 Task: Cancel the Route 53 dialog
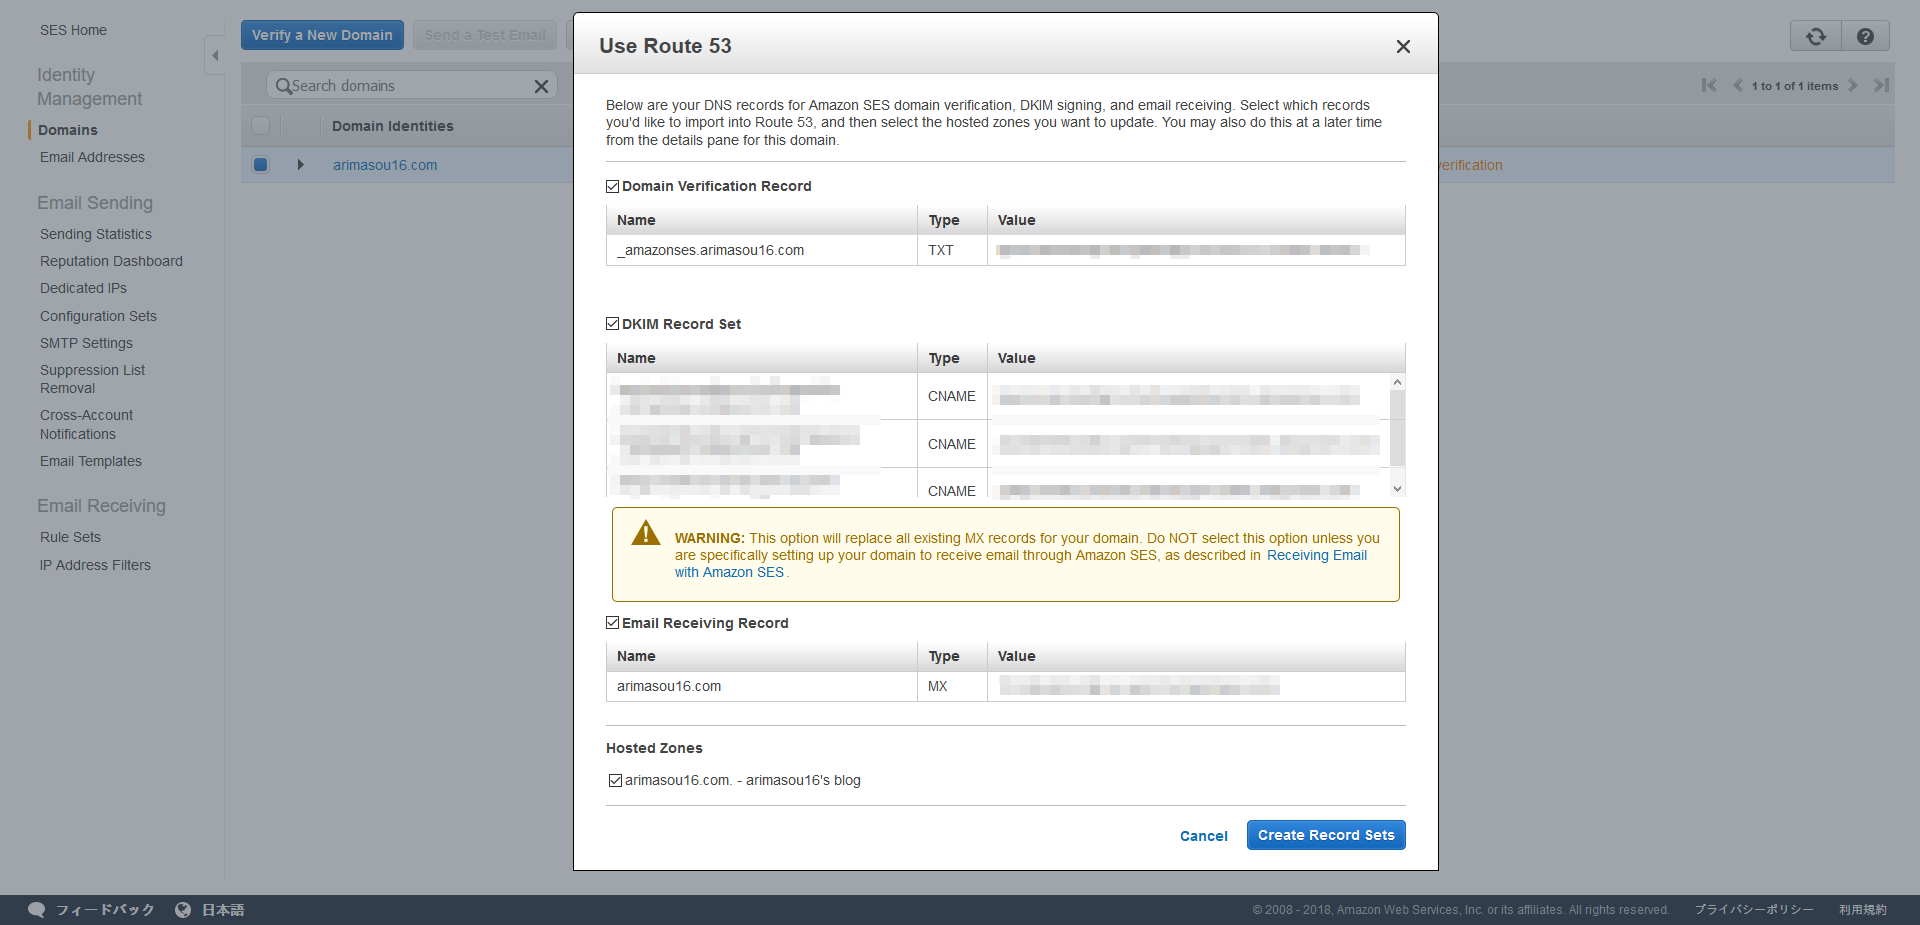tap(1203, 836)
